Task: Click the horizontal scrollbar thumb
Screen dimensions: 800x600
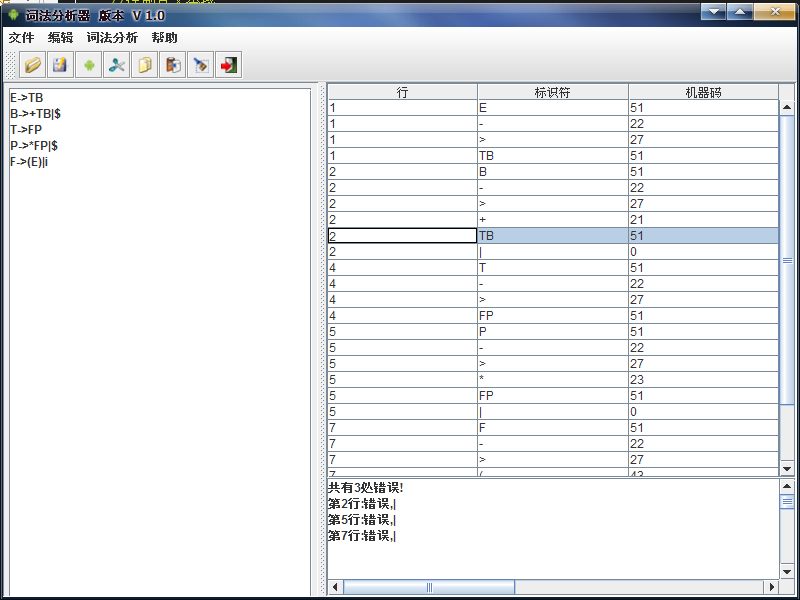Action: [x=429, y=587]
